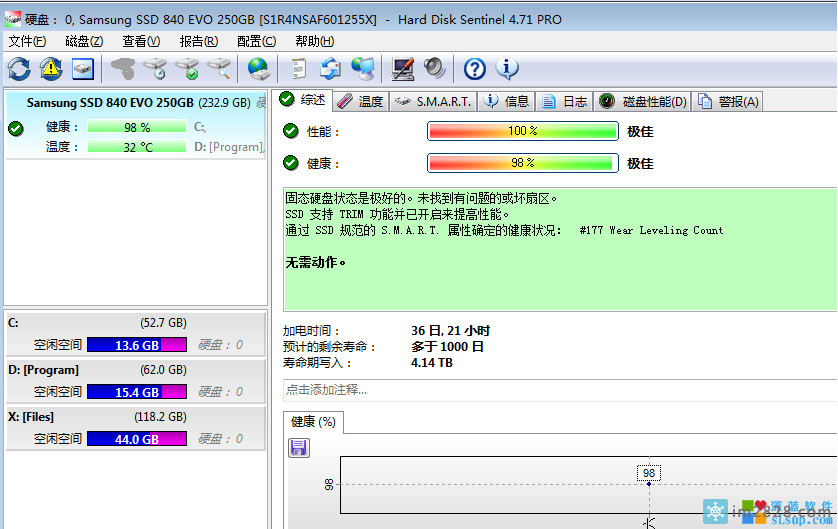The width and height of the screenshot is (838, 529).
Task: Click the notepad report toolbar icon
Action: 299,69
